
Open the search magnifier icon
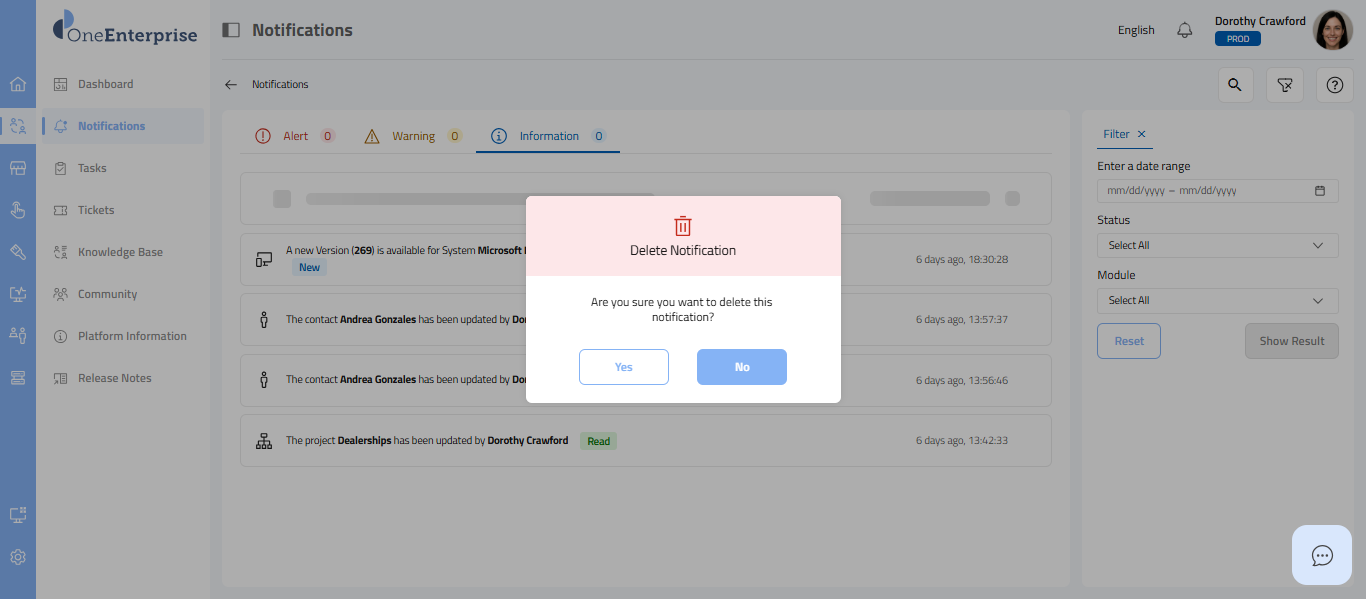point(1235,85)
